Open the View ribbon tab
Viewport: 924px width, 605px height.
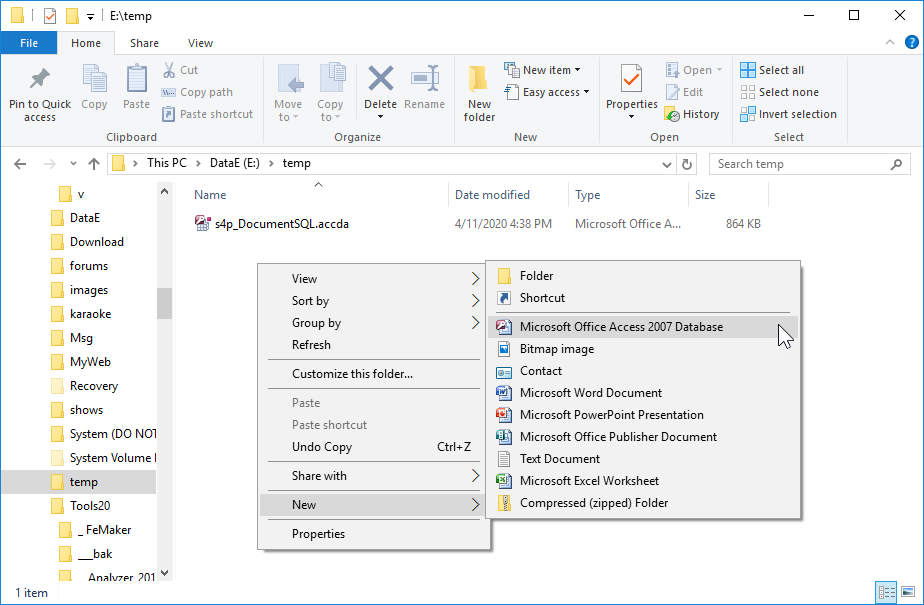200,43
